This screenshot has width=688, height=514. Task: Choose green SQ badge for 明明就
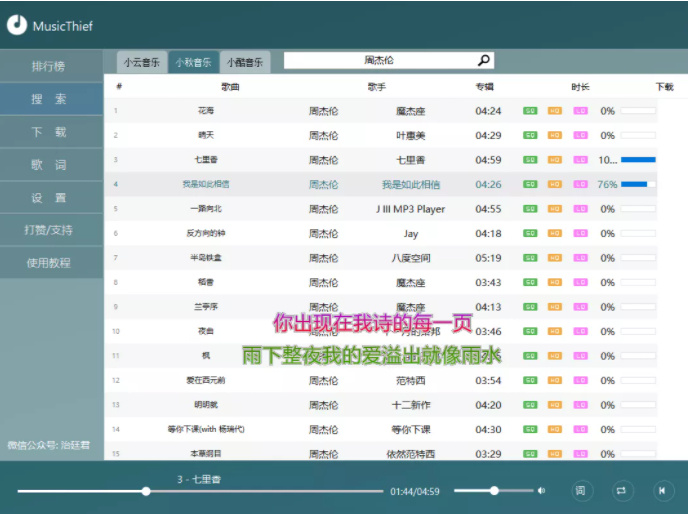point(530,405)
